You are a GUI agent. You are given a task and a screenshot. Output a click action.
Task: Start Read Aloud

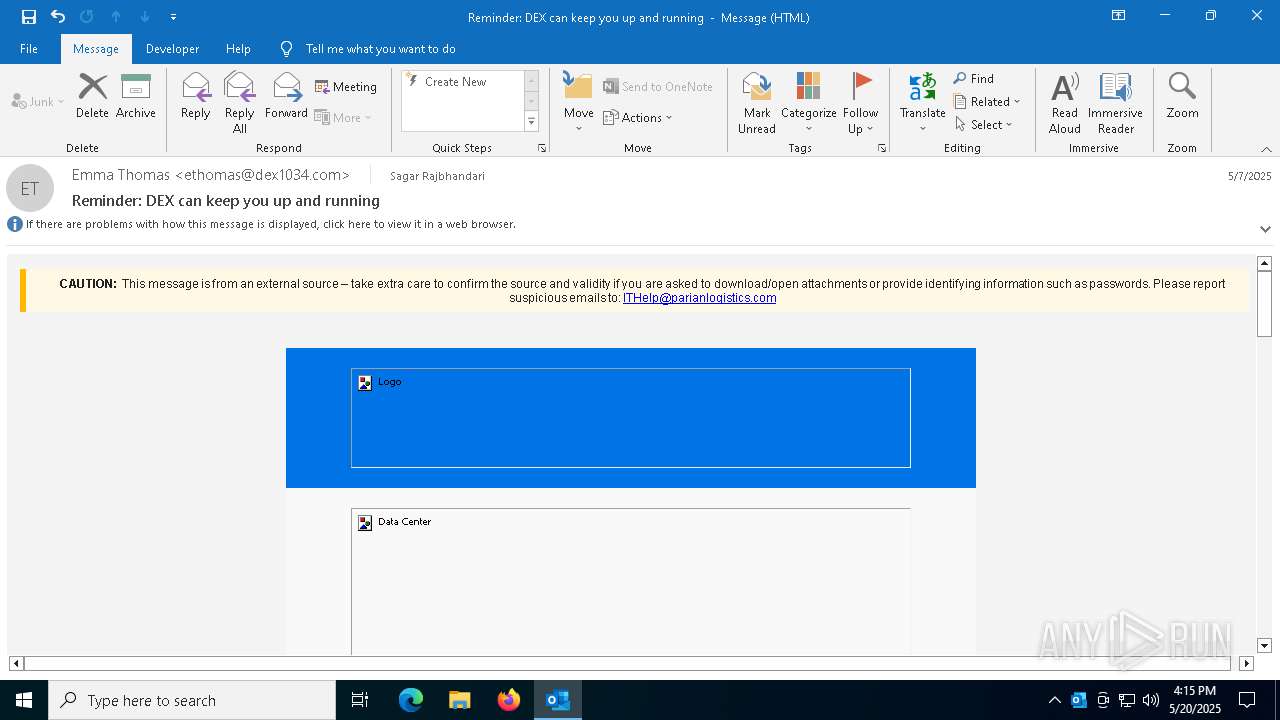pos(1065,103)
